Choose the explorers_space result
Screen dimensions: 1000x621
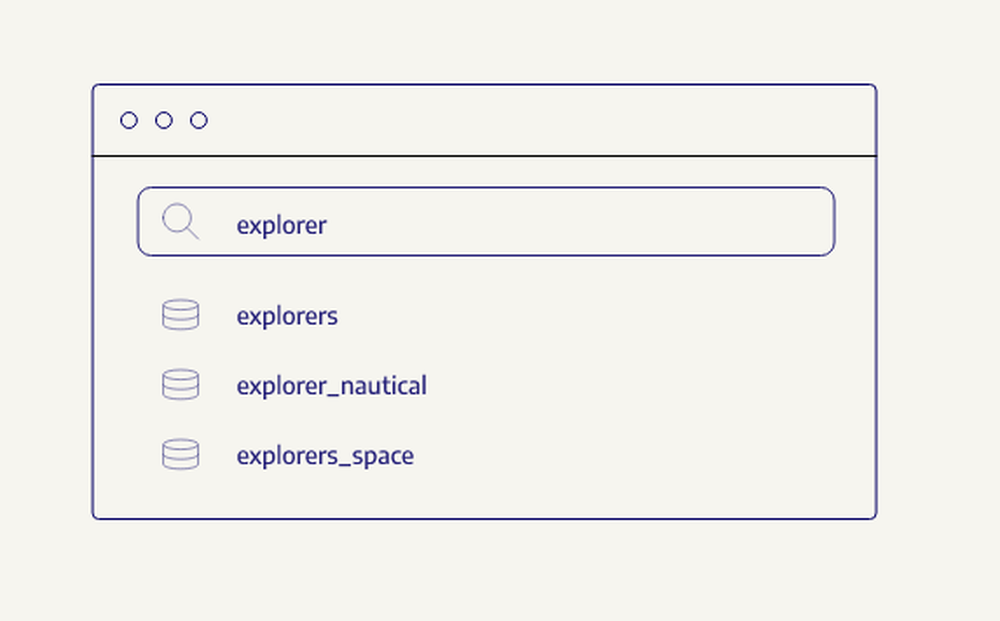325,456
